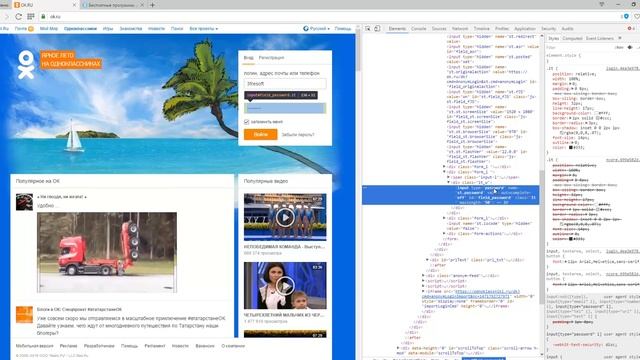
Task: Switch to the Sources tab in DevTools
Action: click(439, 29)
